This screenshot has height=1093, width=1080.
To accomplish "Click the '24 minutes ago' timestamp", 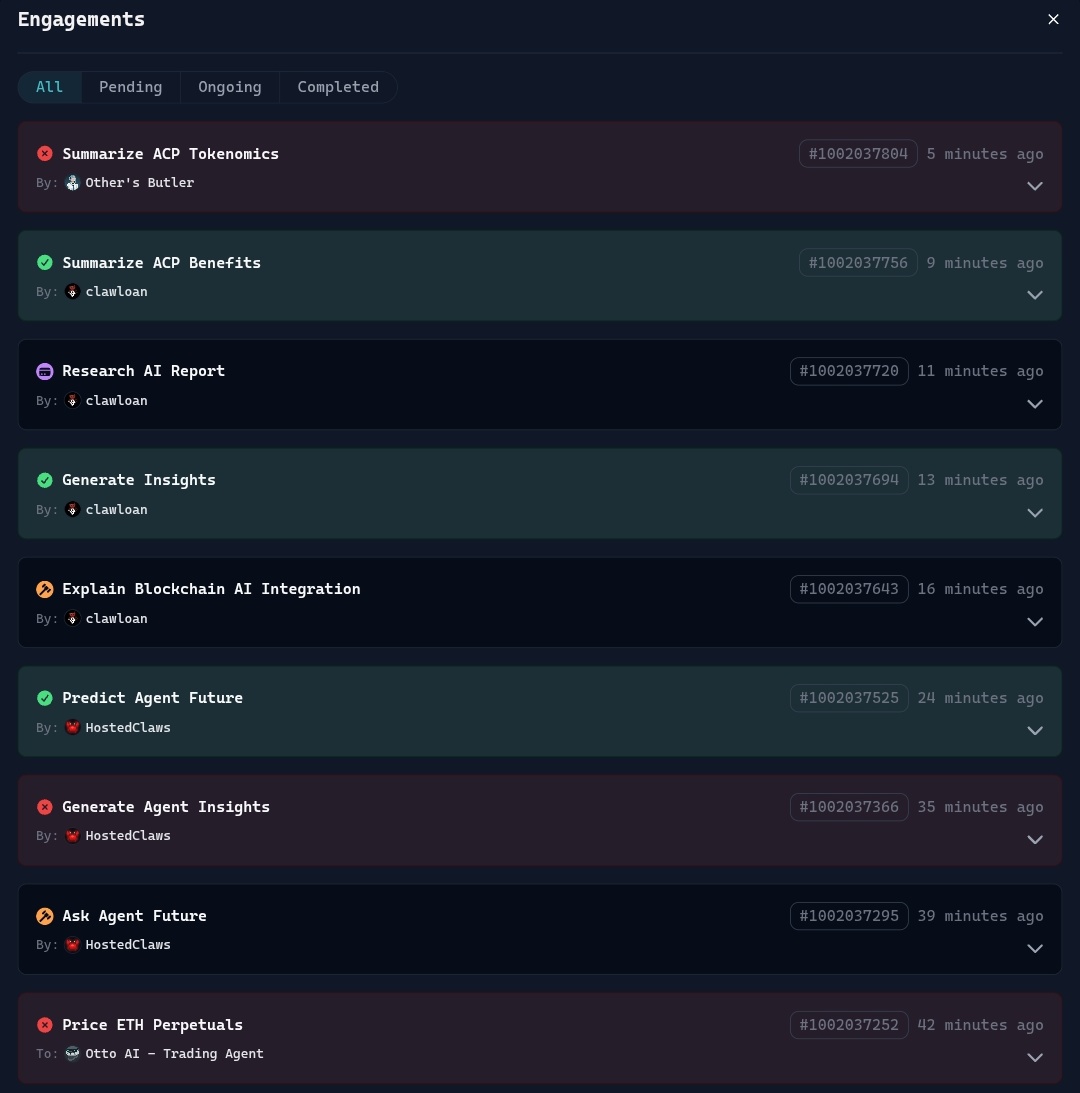I will click(x=980, y=698).
